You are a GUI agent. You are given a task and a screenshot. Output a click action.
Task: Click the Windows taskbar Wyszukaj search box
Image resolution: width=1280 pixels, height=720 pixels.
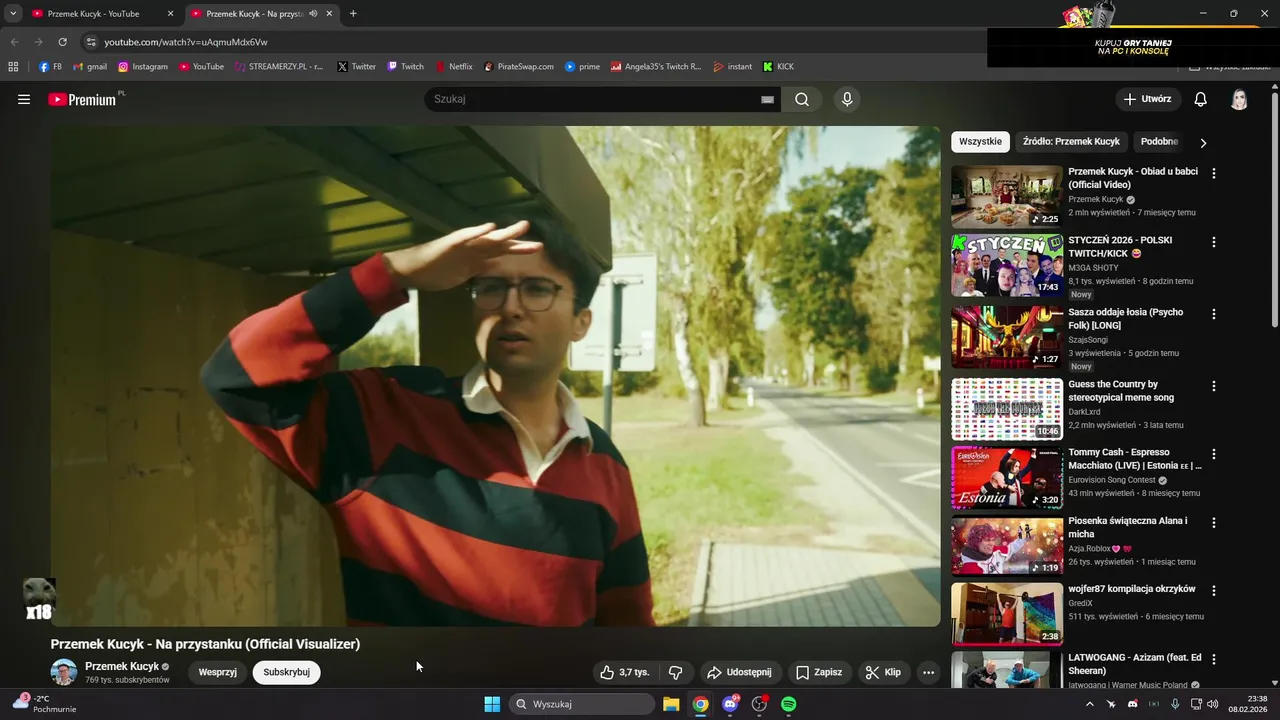(582, 704)
